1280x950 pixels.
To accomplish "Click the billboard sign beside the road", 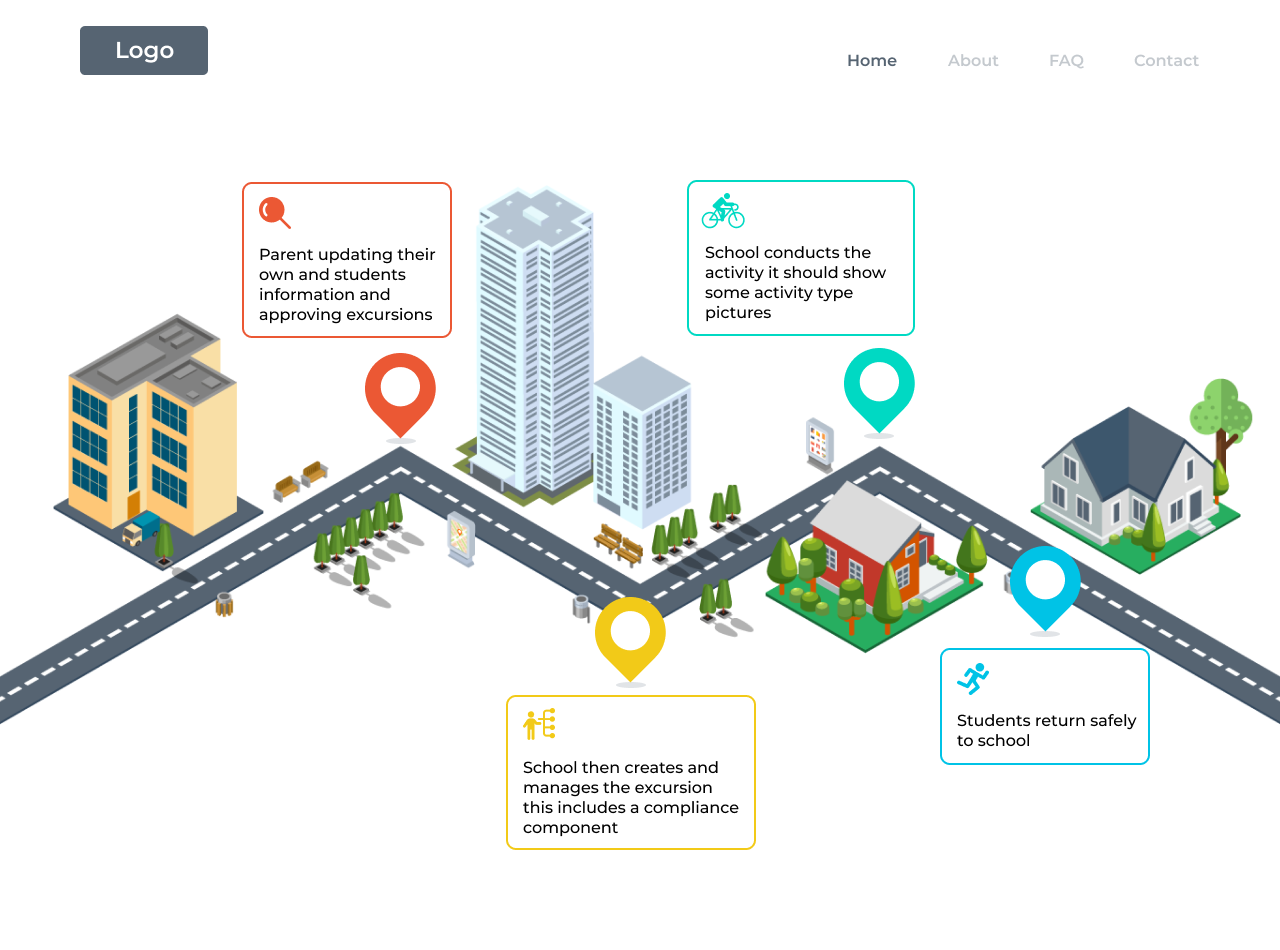I will click(459, 538).
